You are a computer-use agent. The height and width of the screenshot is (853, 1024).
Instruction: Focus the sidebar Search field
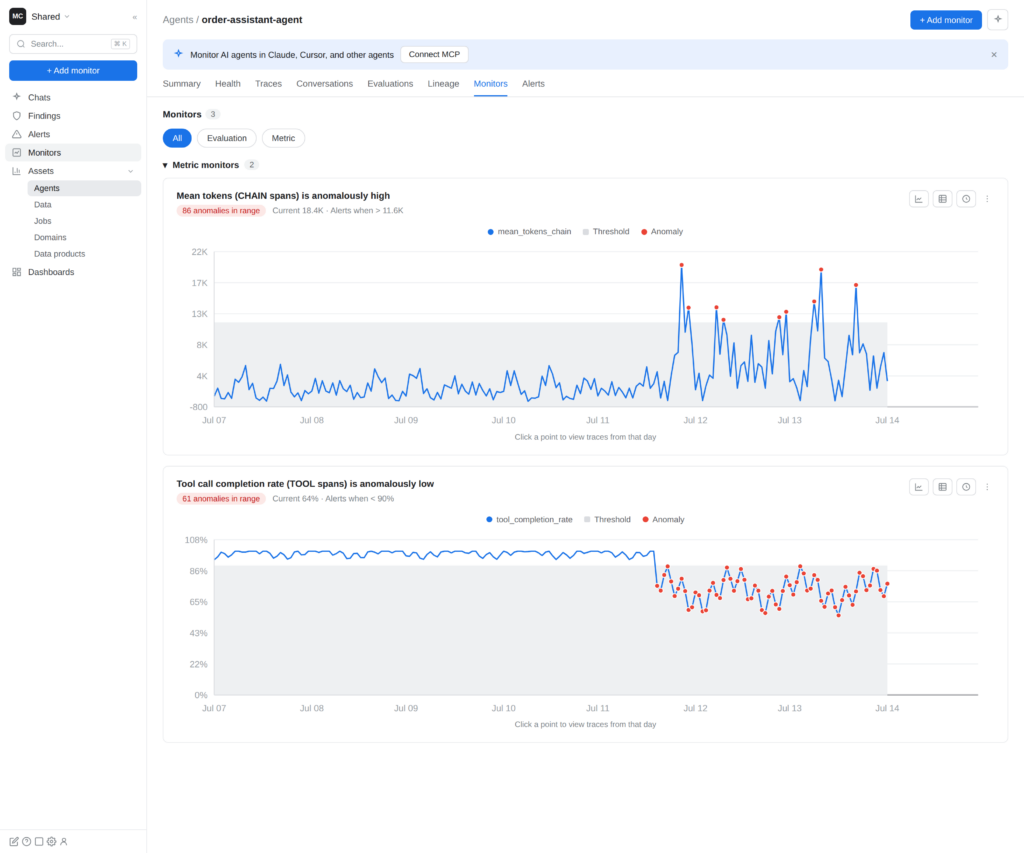pyautogui.click(x=73, y=44)
